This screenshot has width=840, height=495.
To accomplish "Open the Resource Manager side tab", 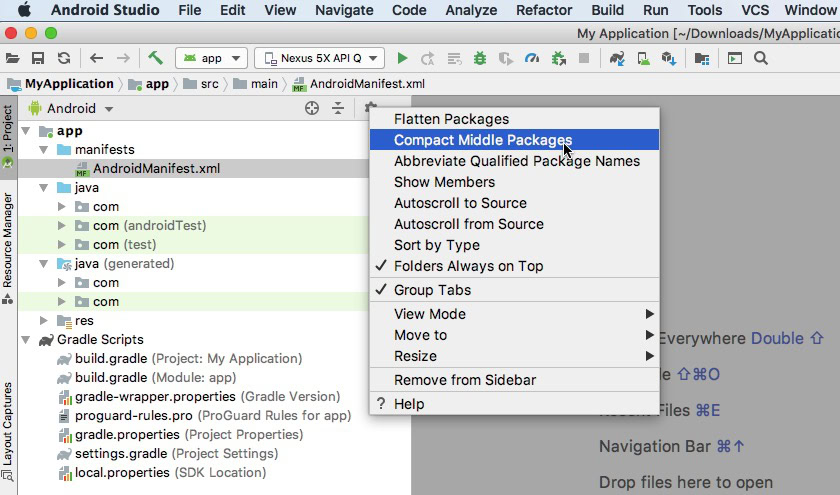I will click(x=8, y=248).
